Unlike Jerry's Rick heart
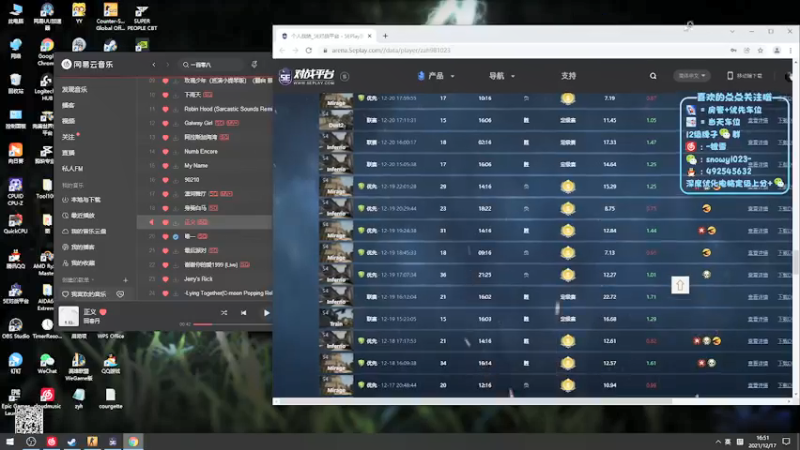 (x=165, y=279)
